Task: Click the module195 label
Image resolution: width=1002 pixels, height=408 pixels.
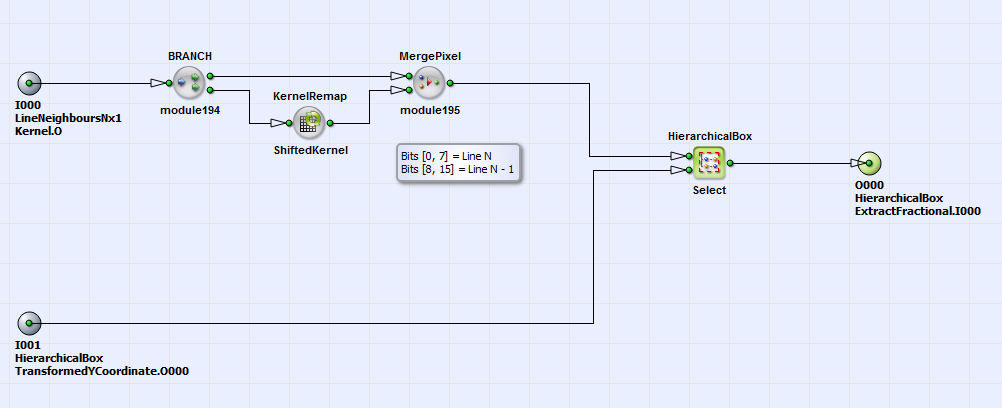Action: [430, 110]
